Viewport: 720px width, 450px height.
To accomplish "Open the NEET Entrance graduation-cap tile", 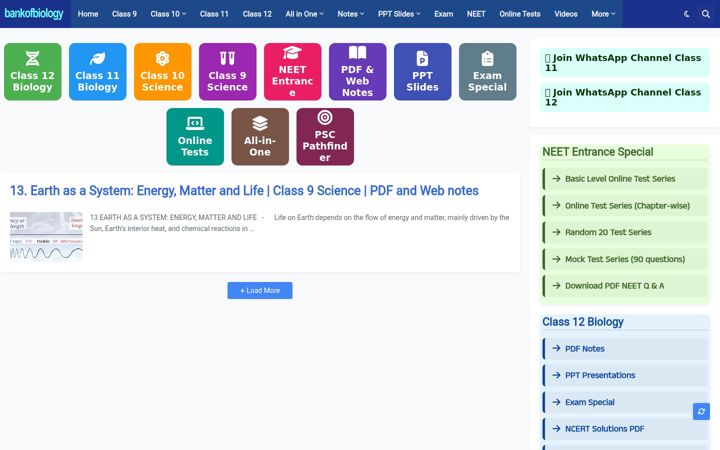I will [x=292, y=72].
